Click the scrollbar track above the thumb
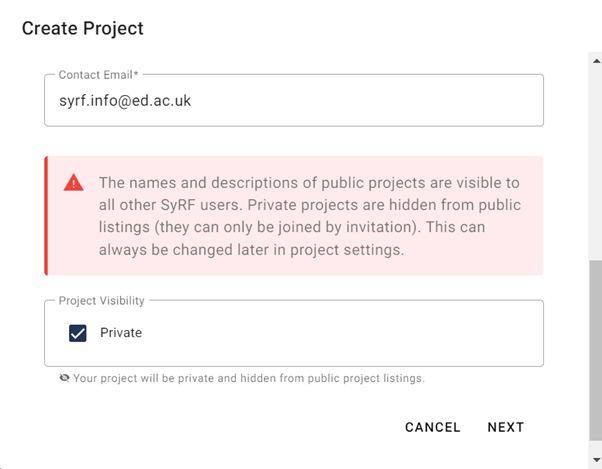This screenshot has width=602, height=469. pos(595,160)
